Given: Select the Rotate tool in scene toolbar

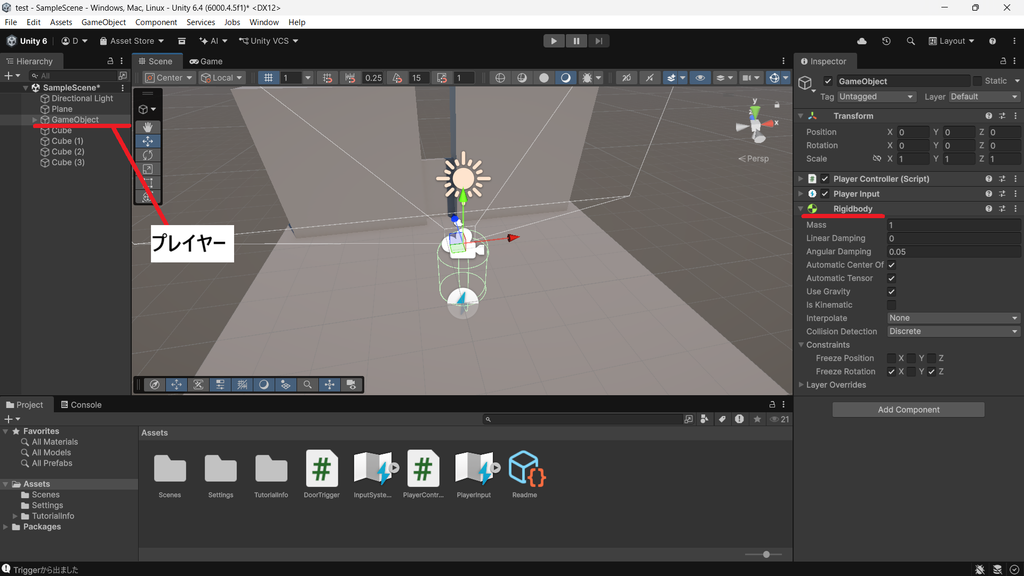Looking at the screenshot, I should tap(148, 155).
